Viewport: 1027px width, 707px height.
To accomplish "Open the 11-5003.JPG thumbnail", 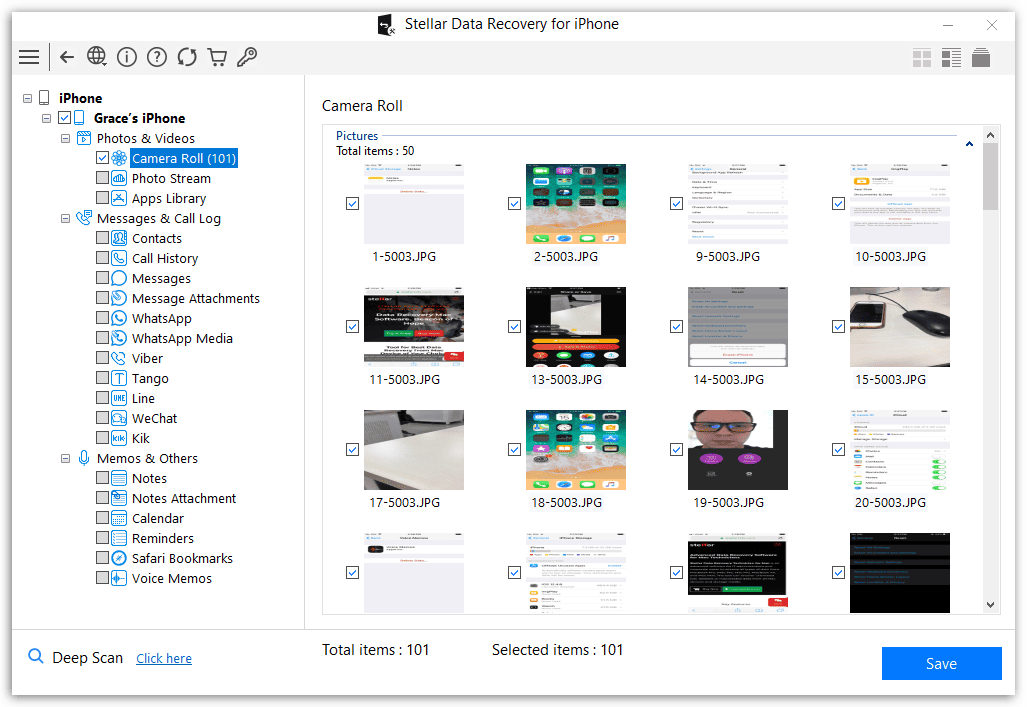I will click(x=414, y=326).
